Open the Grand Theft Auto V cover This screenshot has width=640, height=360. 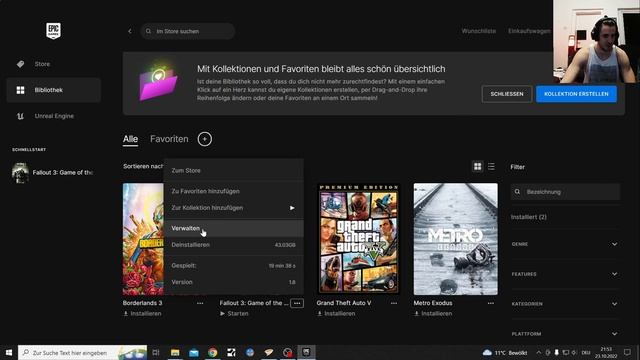[359, 239]
